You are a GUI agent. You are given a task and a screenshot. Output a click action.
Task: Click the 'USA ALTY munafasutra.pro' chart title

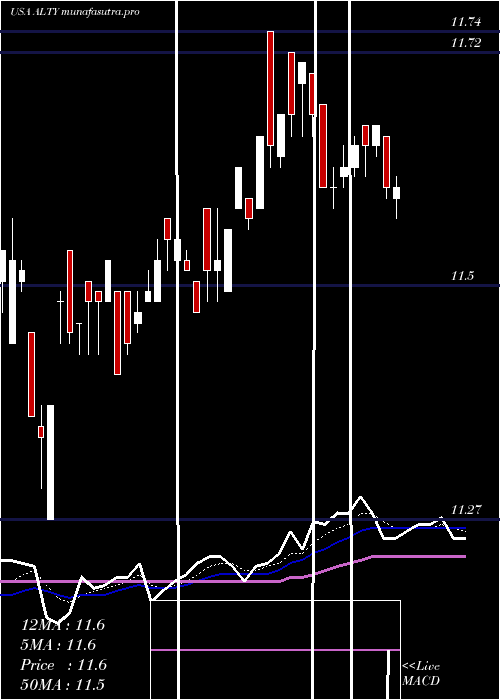[75, 12]
